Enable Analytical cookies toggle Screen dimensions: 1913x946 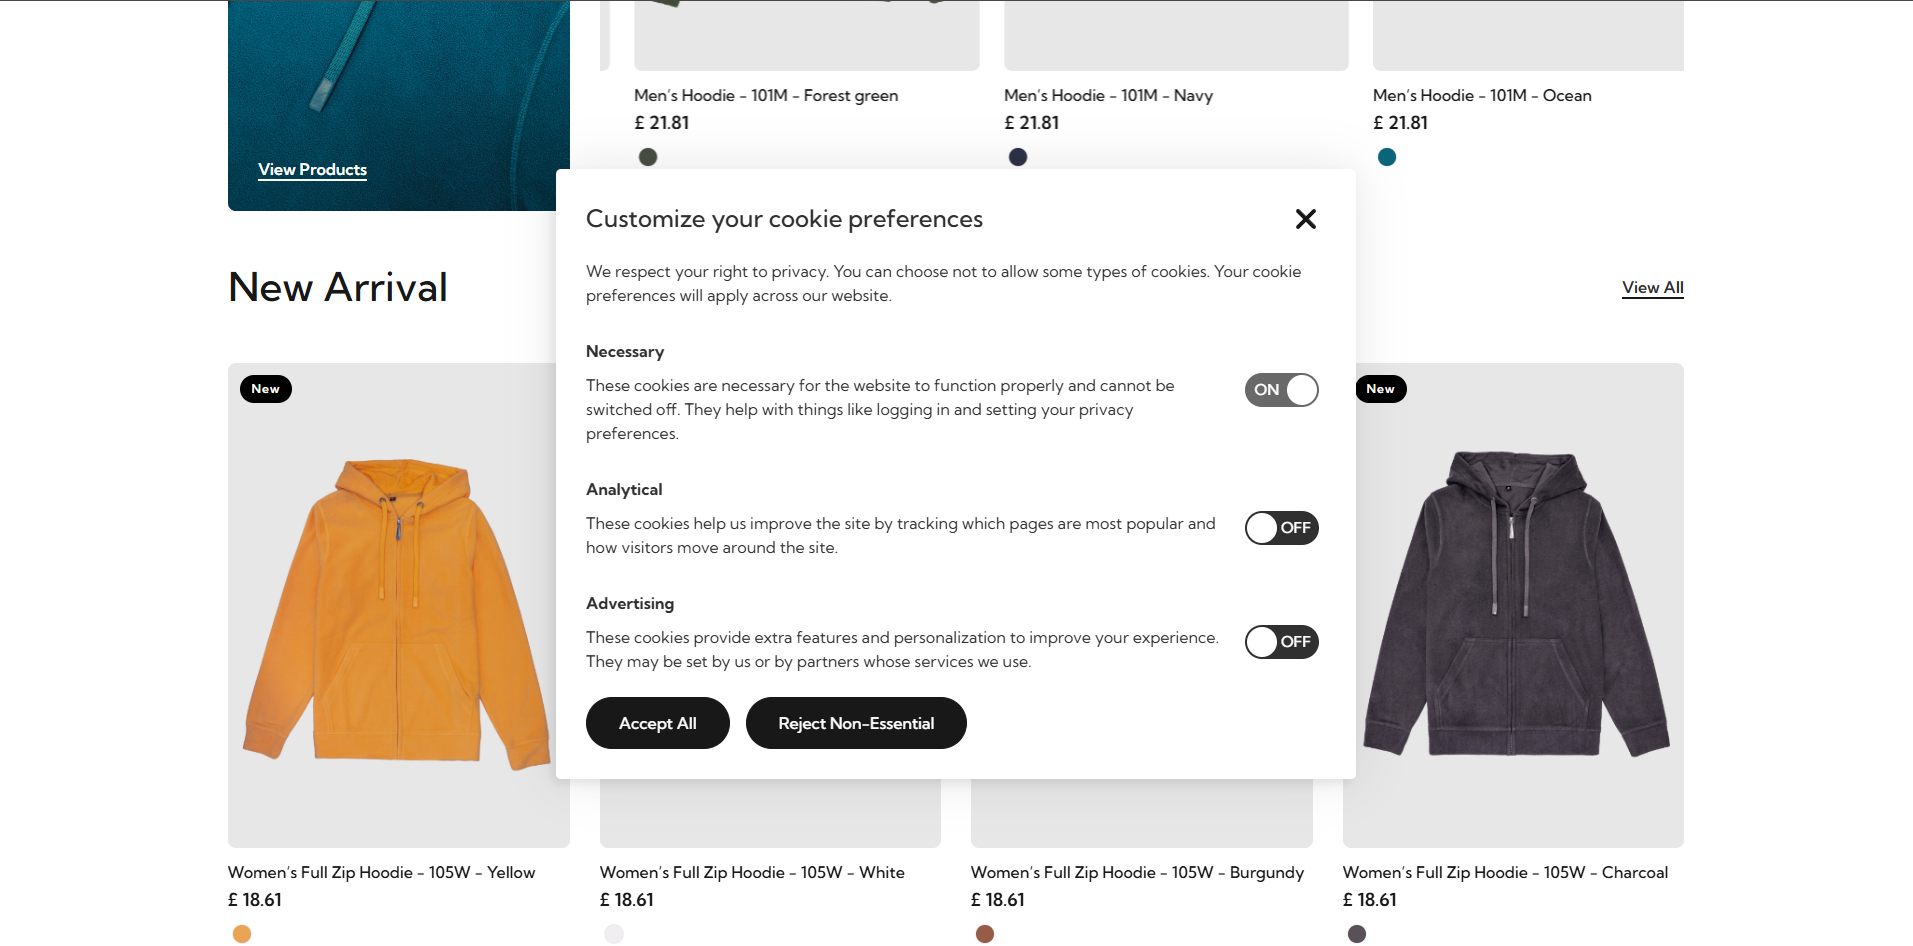(x=1281, y=528)
